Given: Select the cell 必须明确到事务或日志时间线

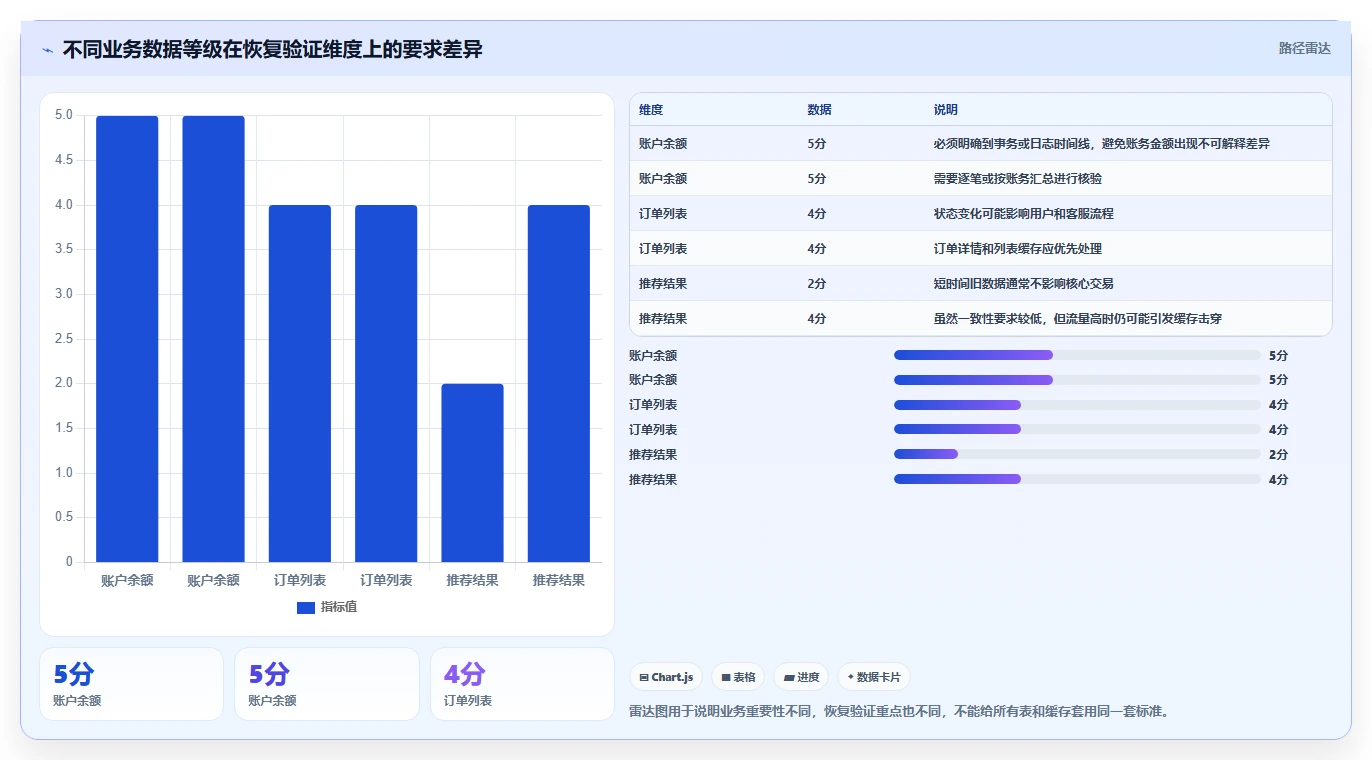Looking at the screenshot, I should click(1101, 144).
